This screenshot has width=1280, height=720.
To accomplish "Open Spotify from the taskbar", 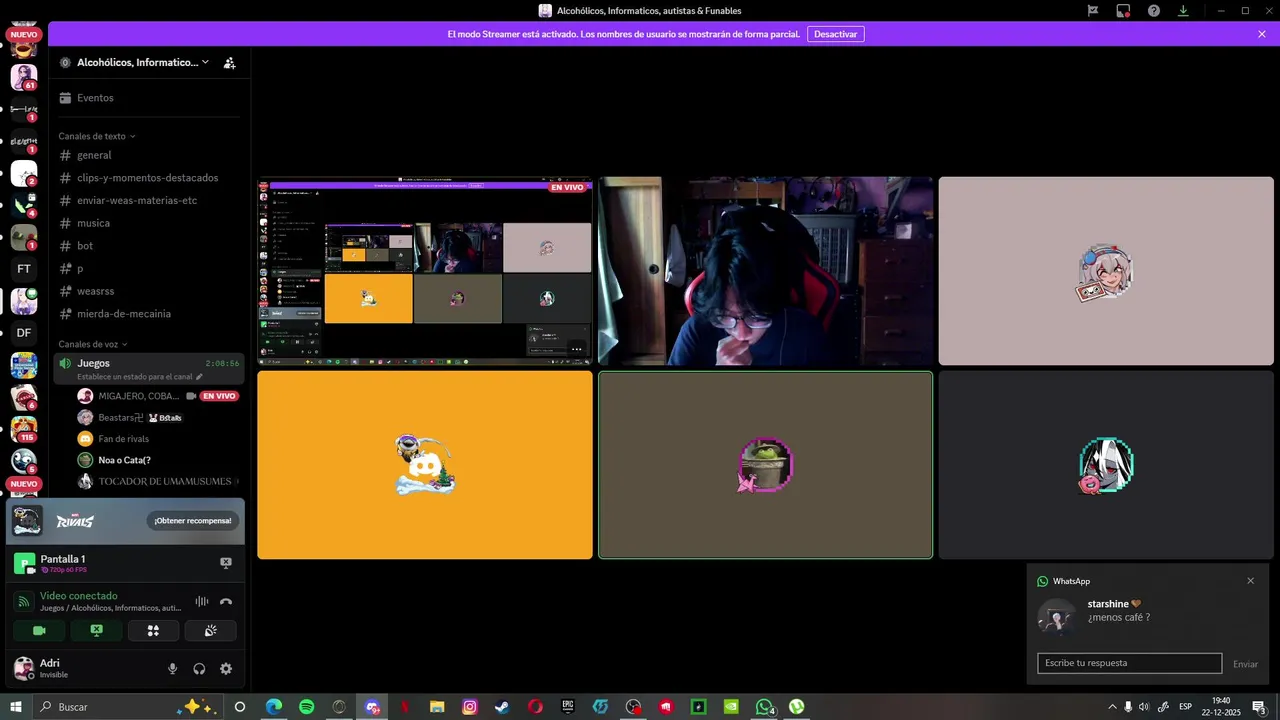I will (x=306, y=707).
